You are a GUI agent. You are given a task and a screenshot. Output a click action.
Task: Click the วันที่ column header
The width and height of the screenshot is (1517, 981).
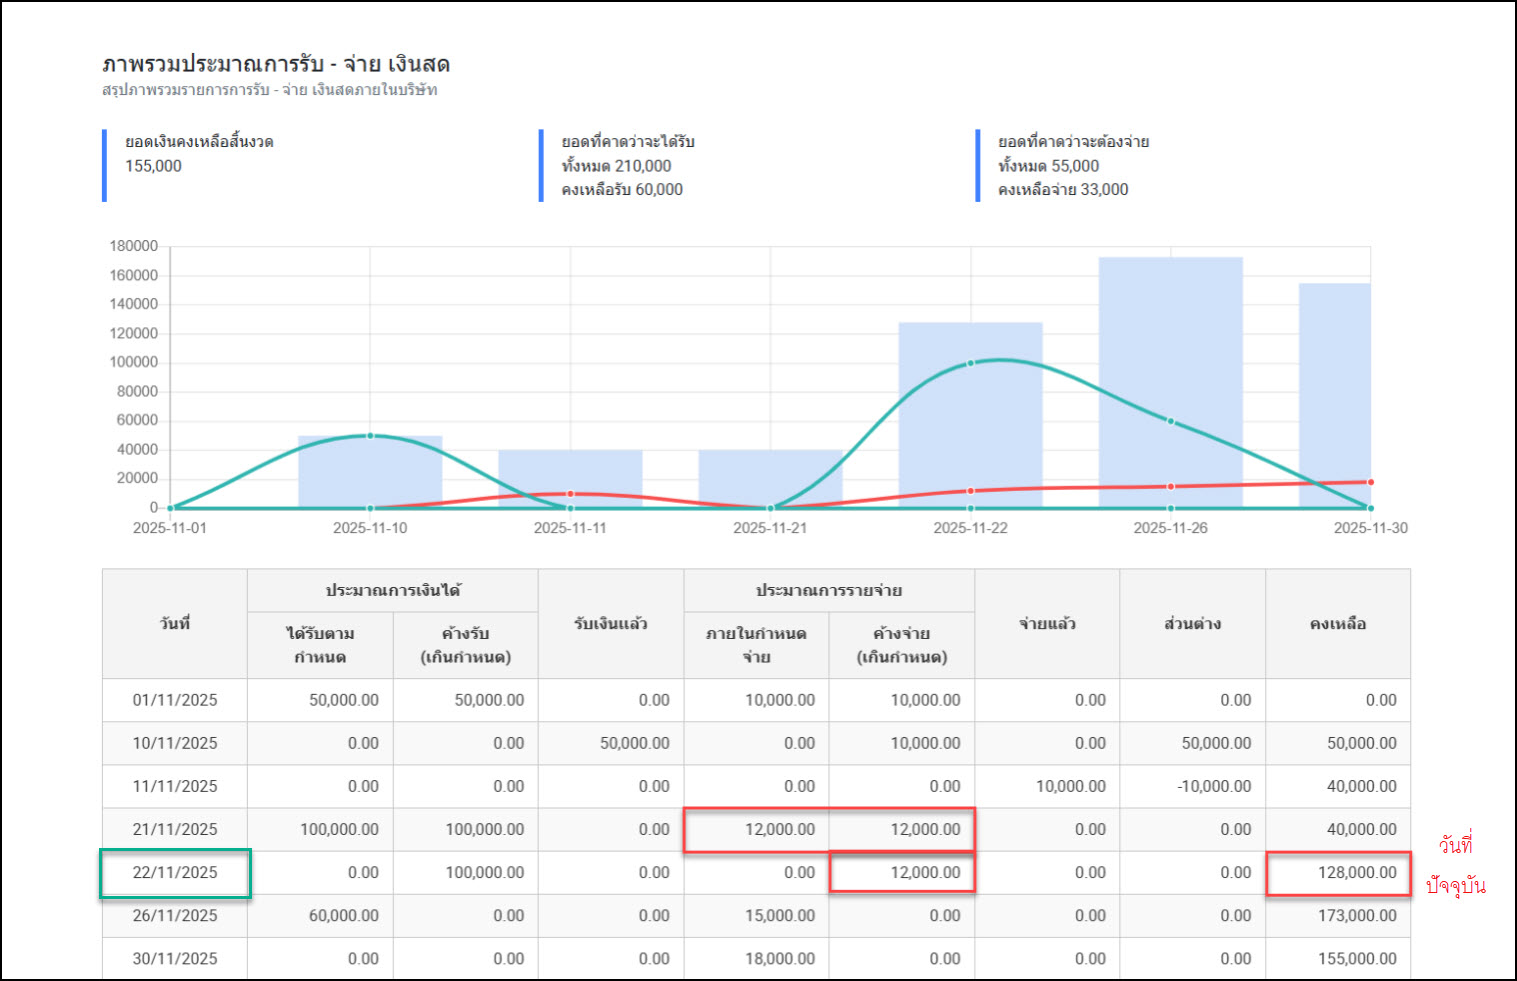point(175,624)
